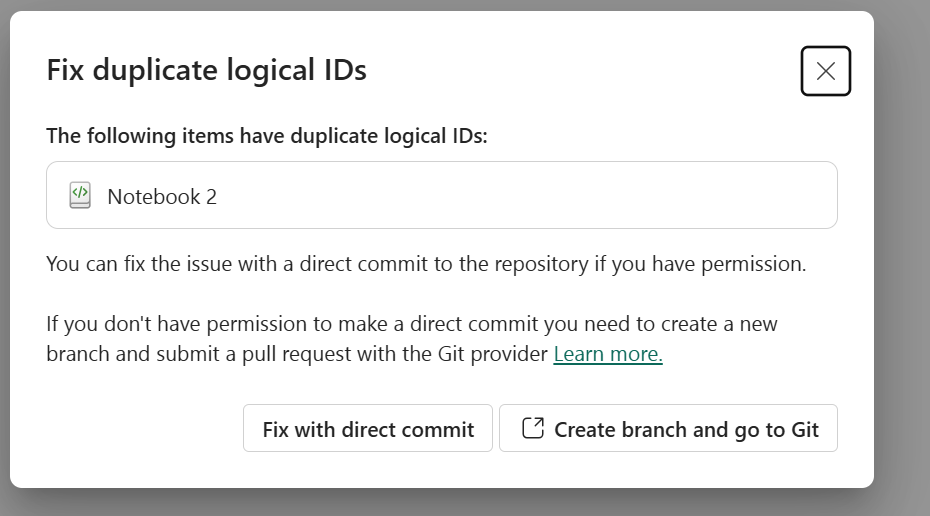Click the 'following items have duplicate logical IDs' heading

coord(266,136)
